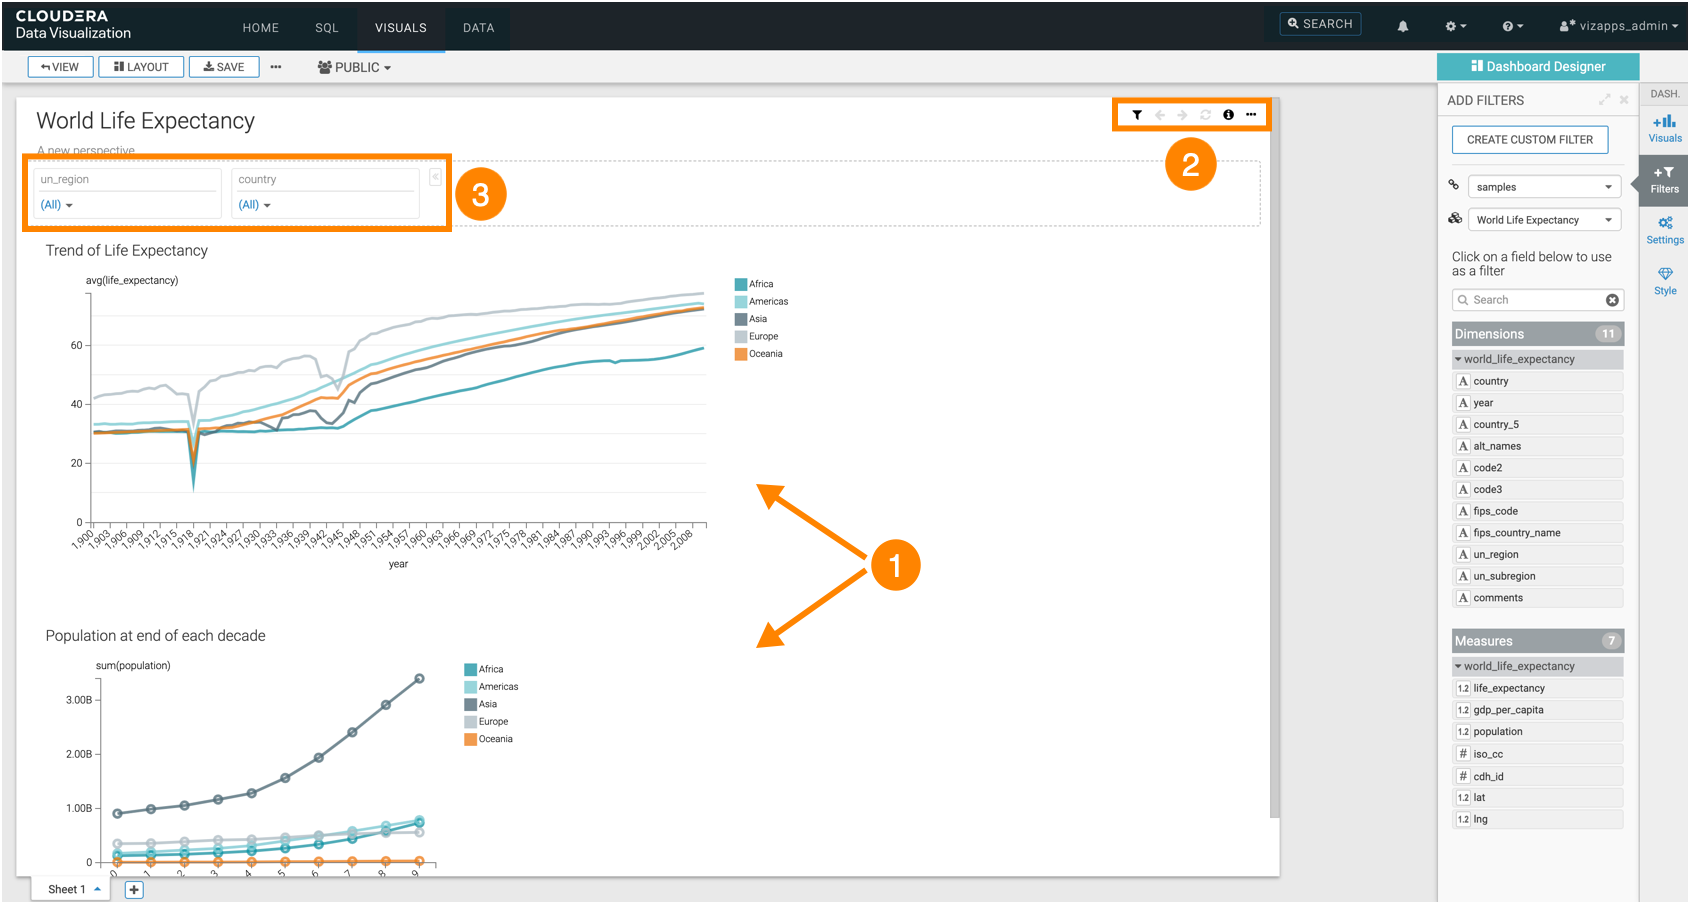
Task: Select un_subregion dimension as filter
Action: (1504, 576)
